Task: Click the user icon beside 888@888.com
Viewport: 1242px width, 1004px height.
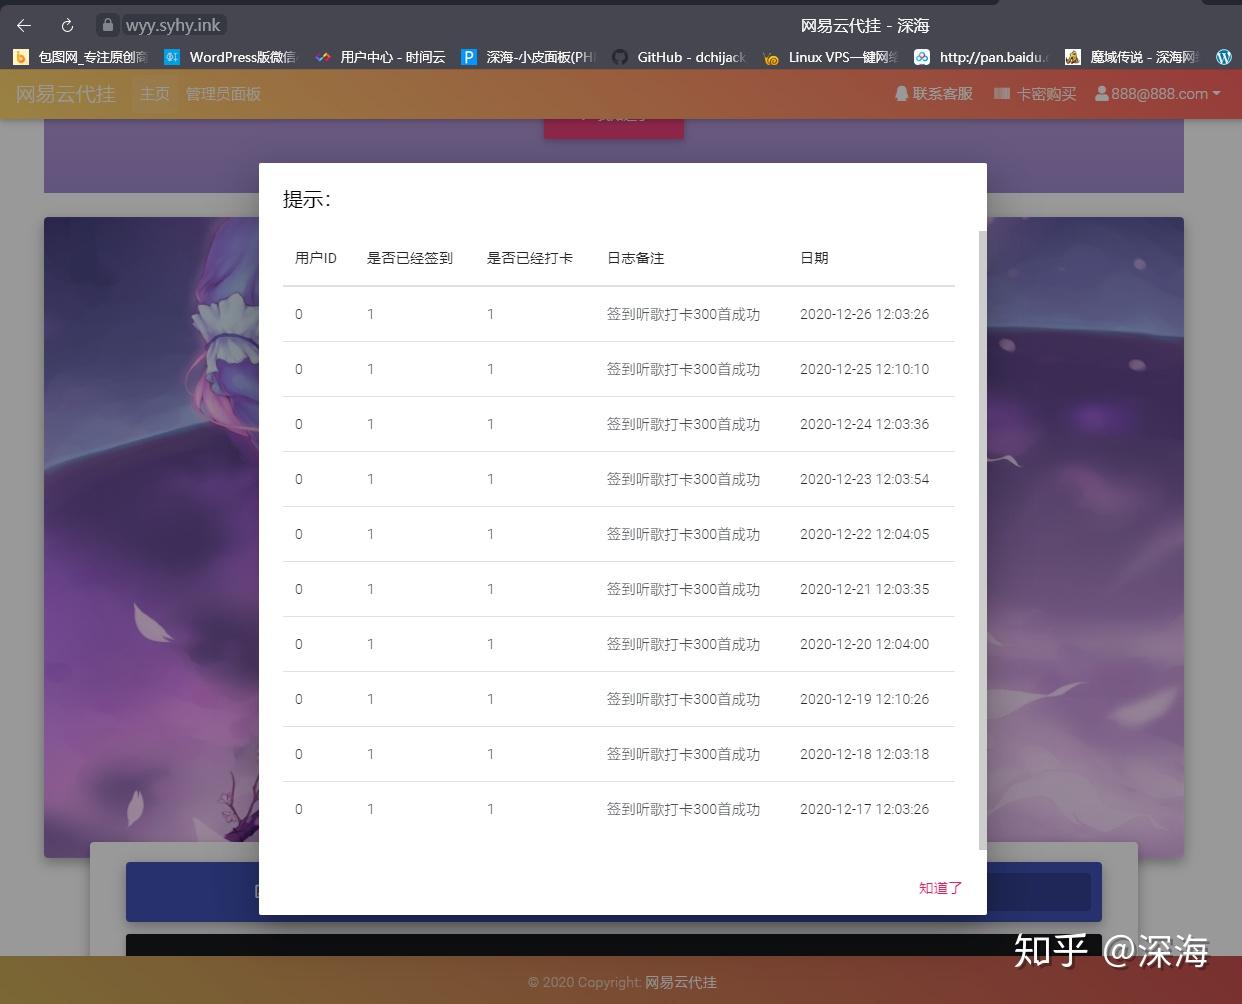Action: click(1102, 93)
